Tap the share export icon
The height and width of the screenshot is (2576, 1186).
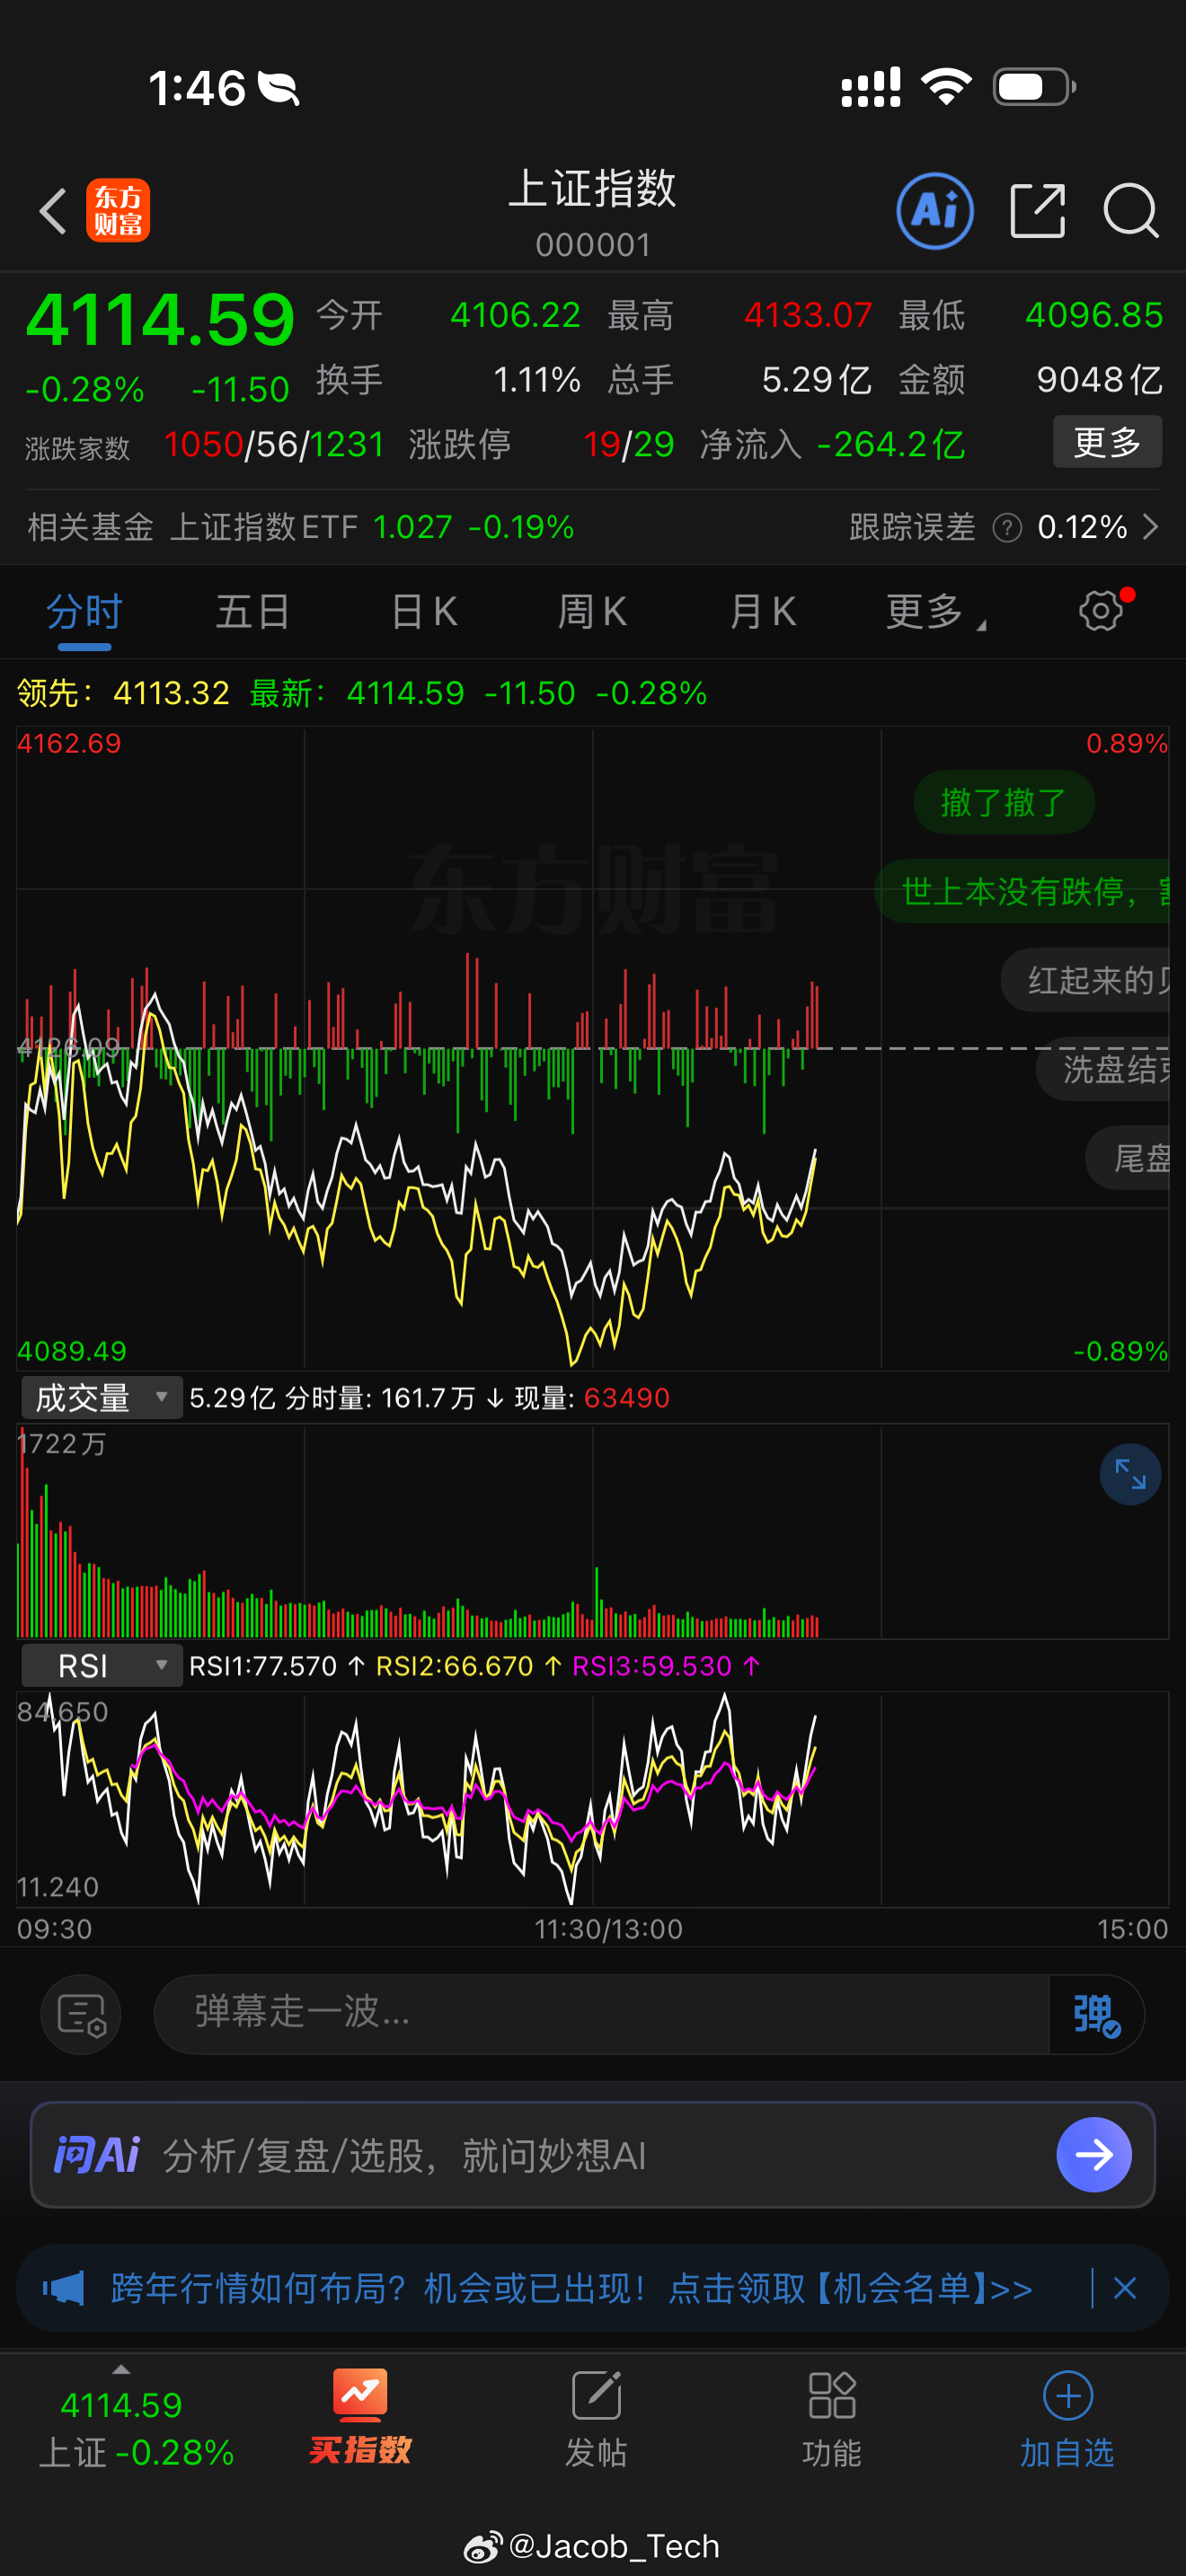[1037, 211]
